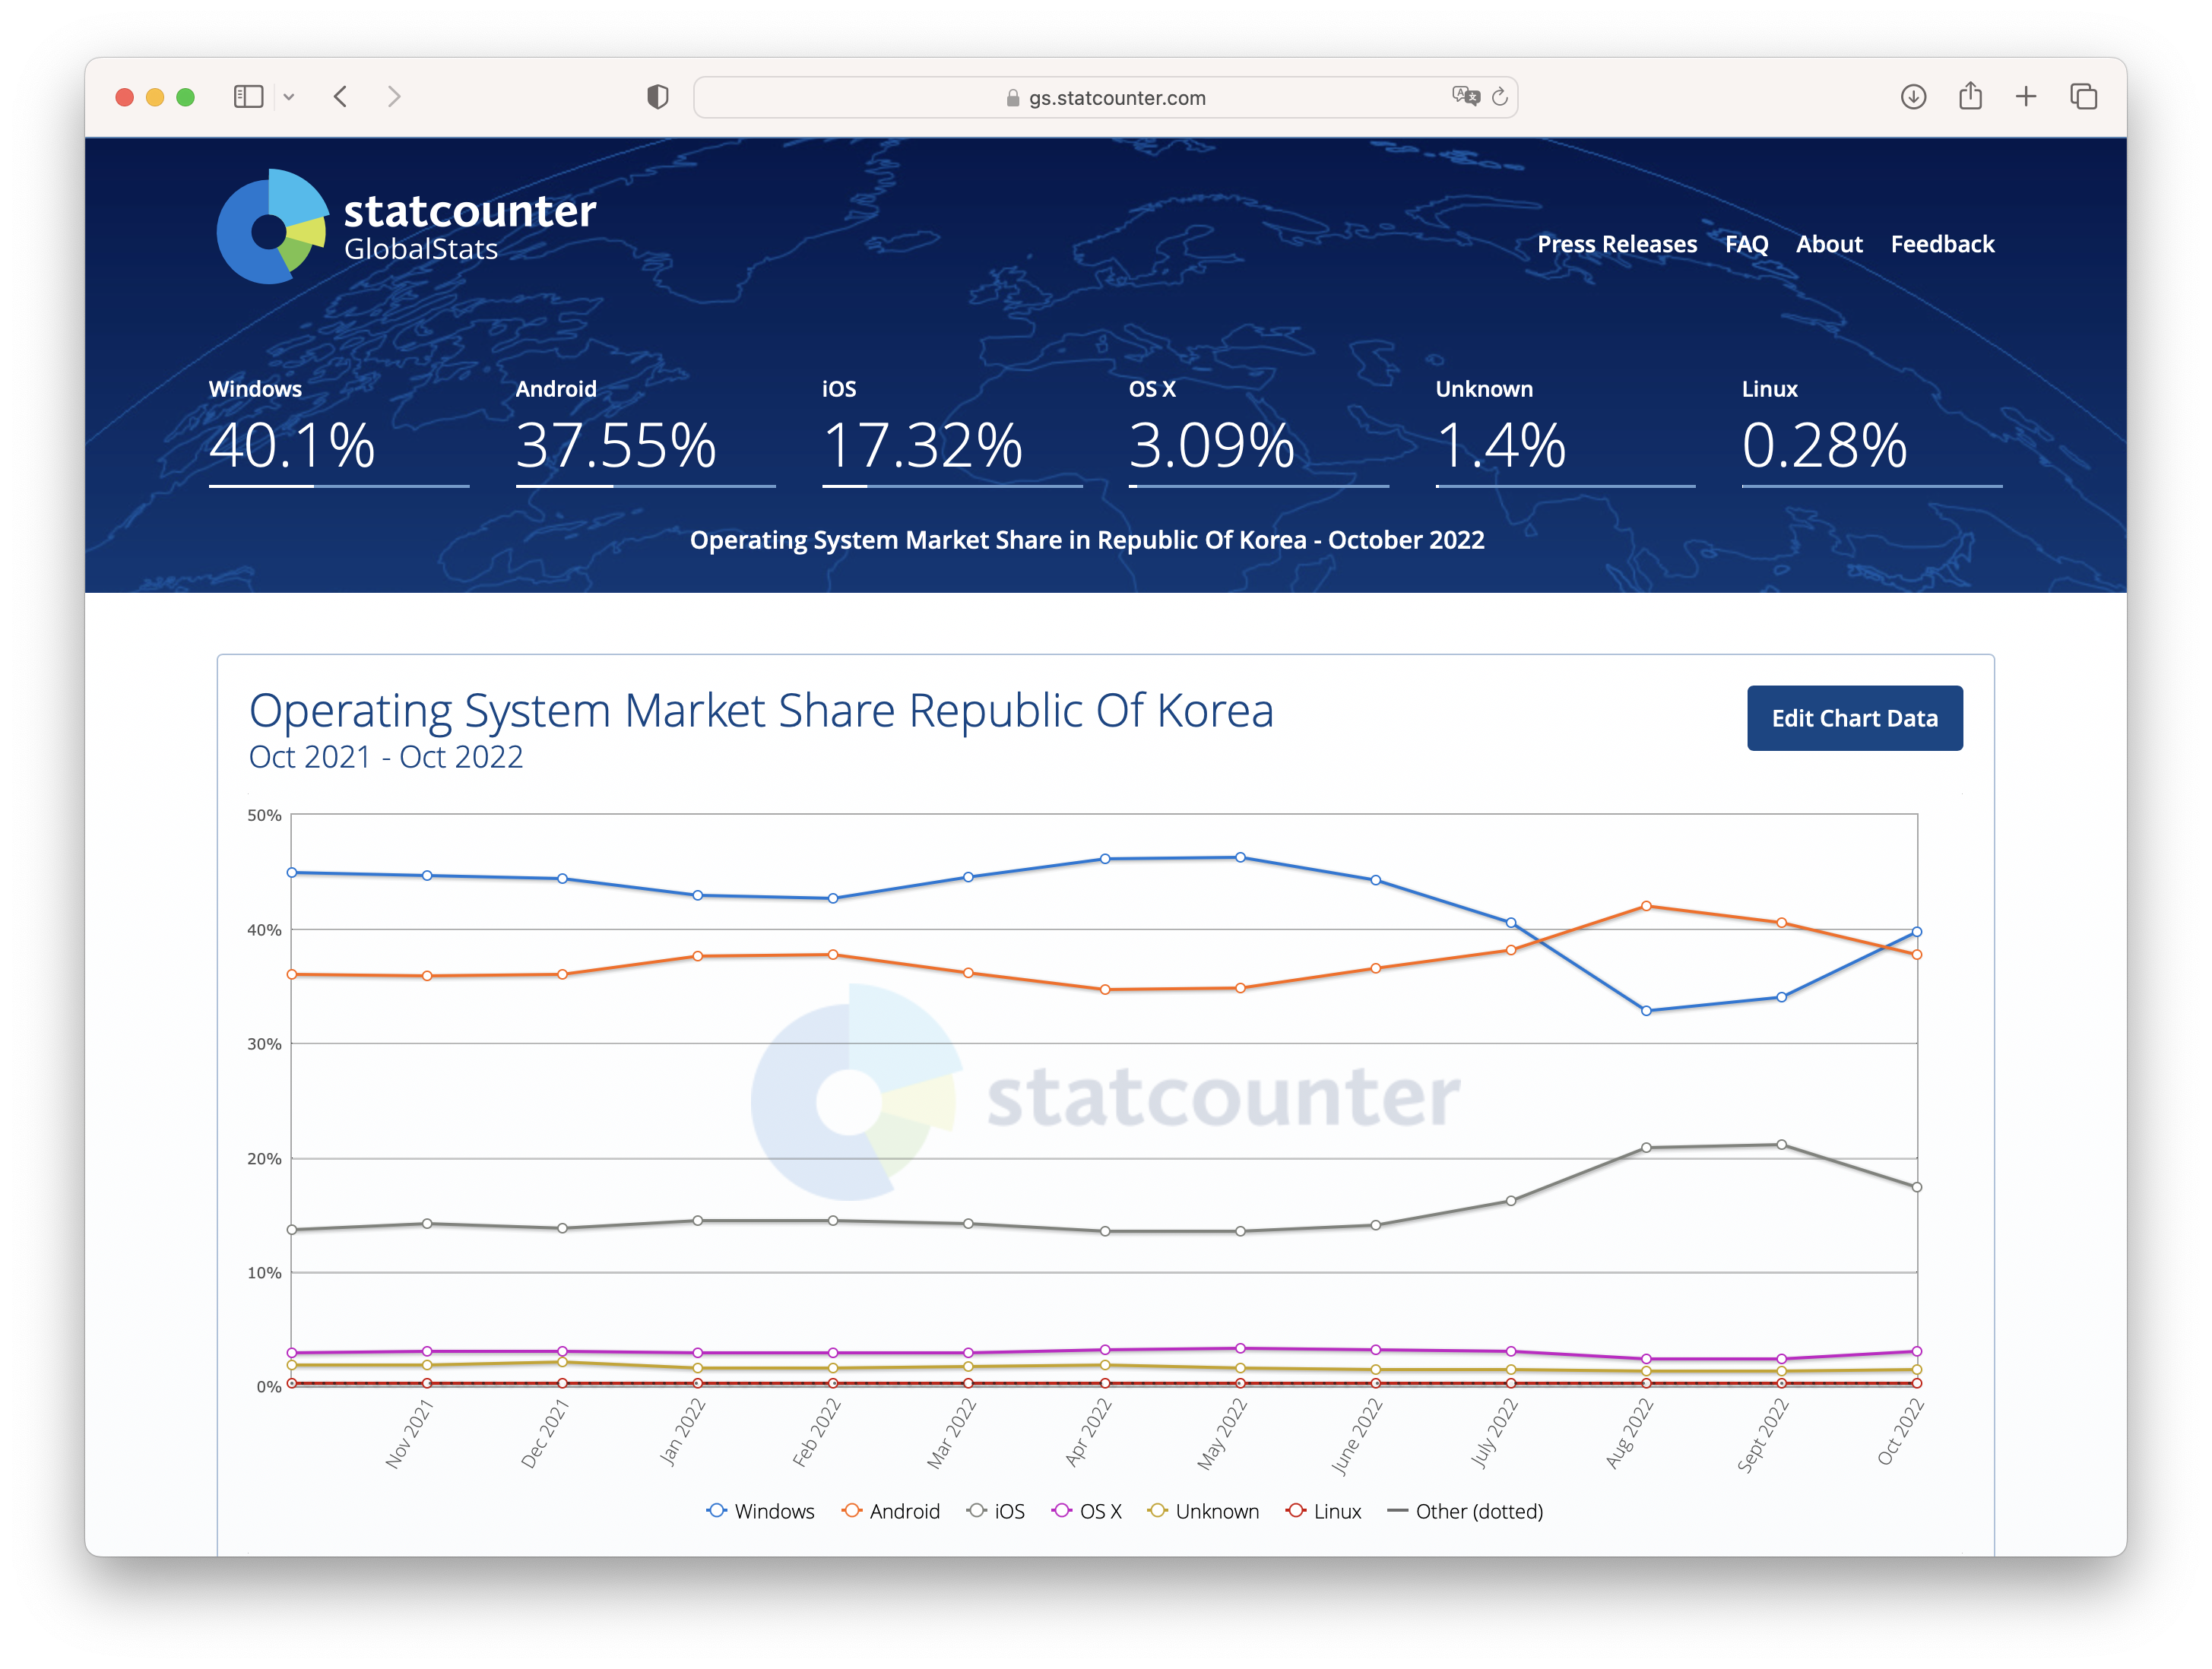
Task: Click the 50% y-axis label
Action: pyautogui.click(x=264, y=815)
